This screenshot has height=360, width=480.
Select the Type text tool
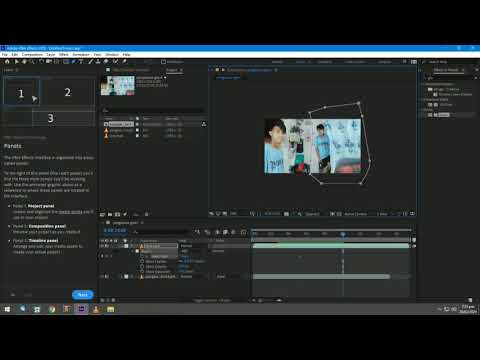coord(81,62)
